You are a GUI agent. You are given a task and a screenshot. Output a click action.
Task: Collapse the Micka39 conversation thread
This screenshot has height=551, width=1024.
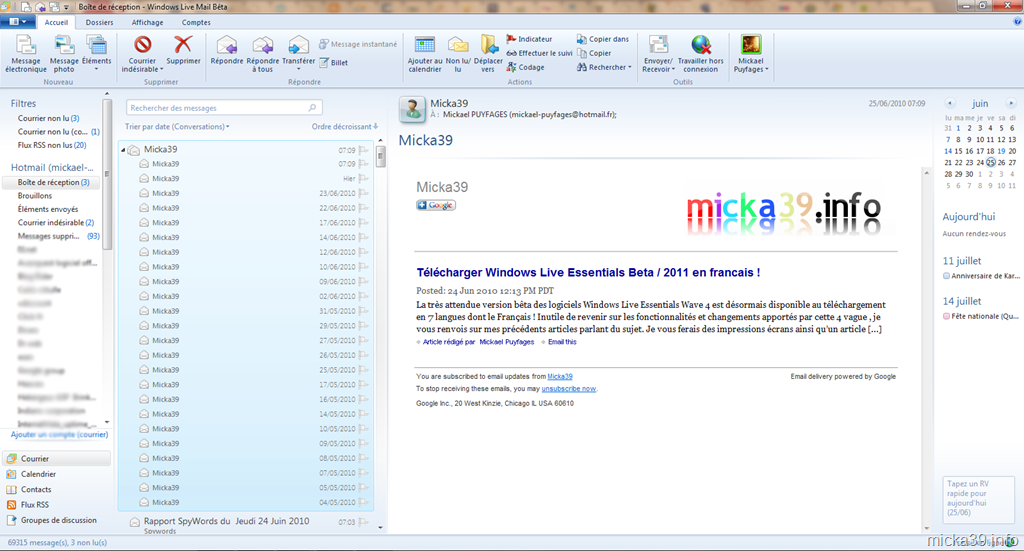[123, 150]
